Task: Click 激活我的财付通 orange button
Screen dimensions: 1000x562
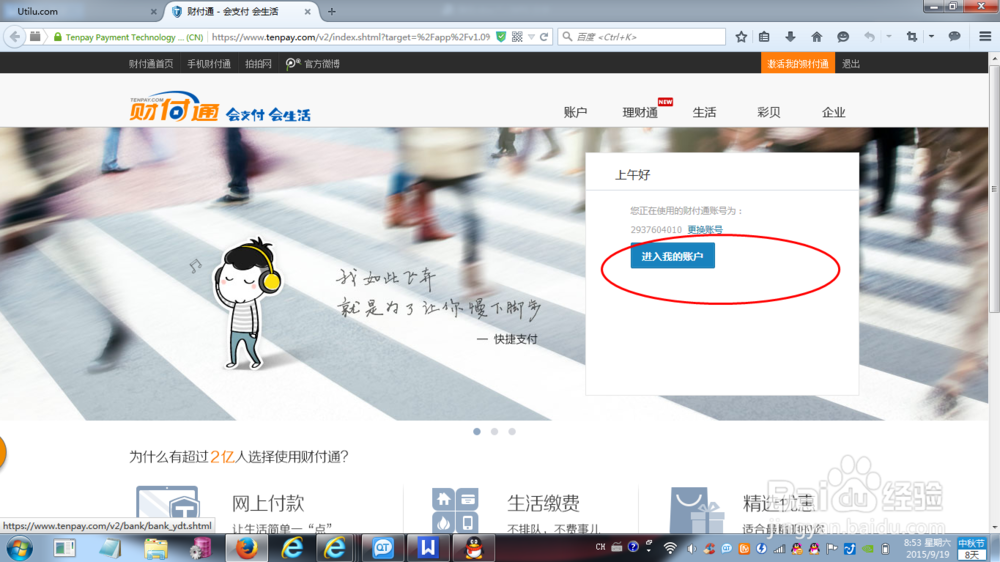Action: pos(798,64)
